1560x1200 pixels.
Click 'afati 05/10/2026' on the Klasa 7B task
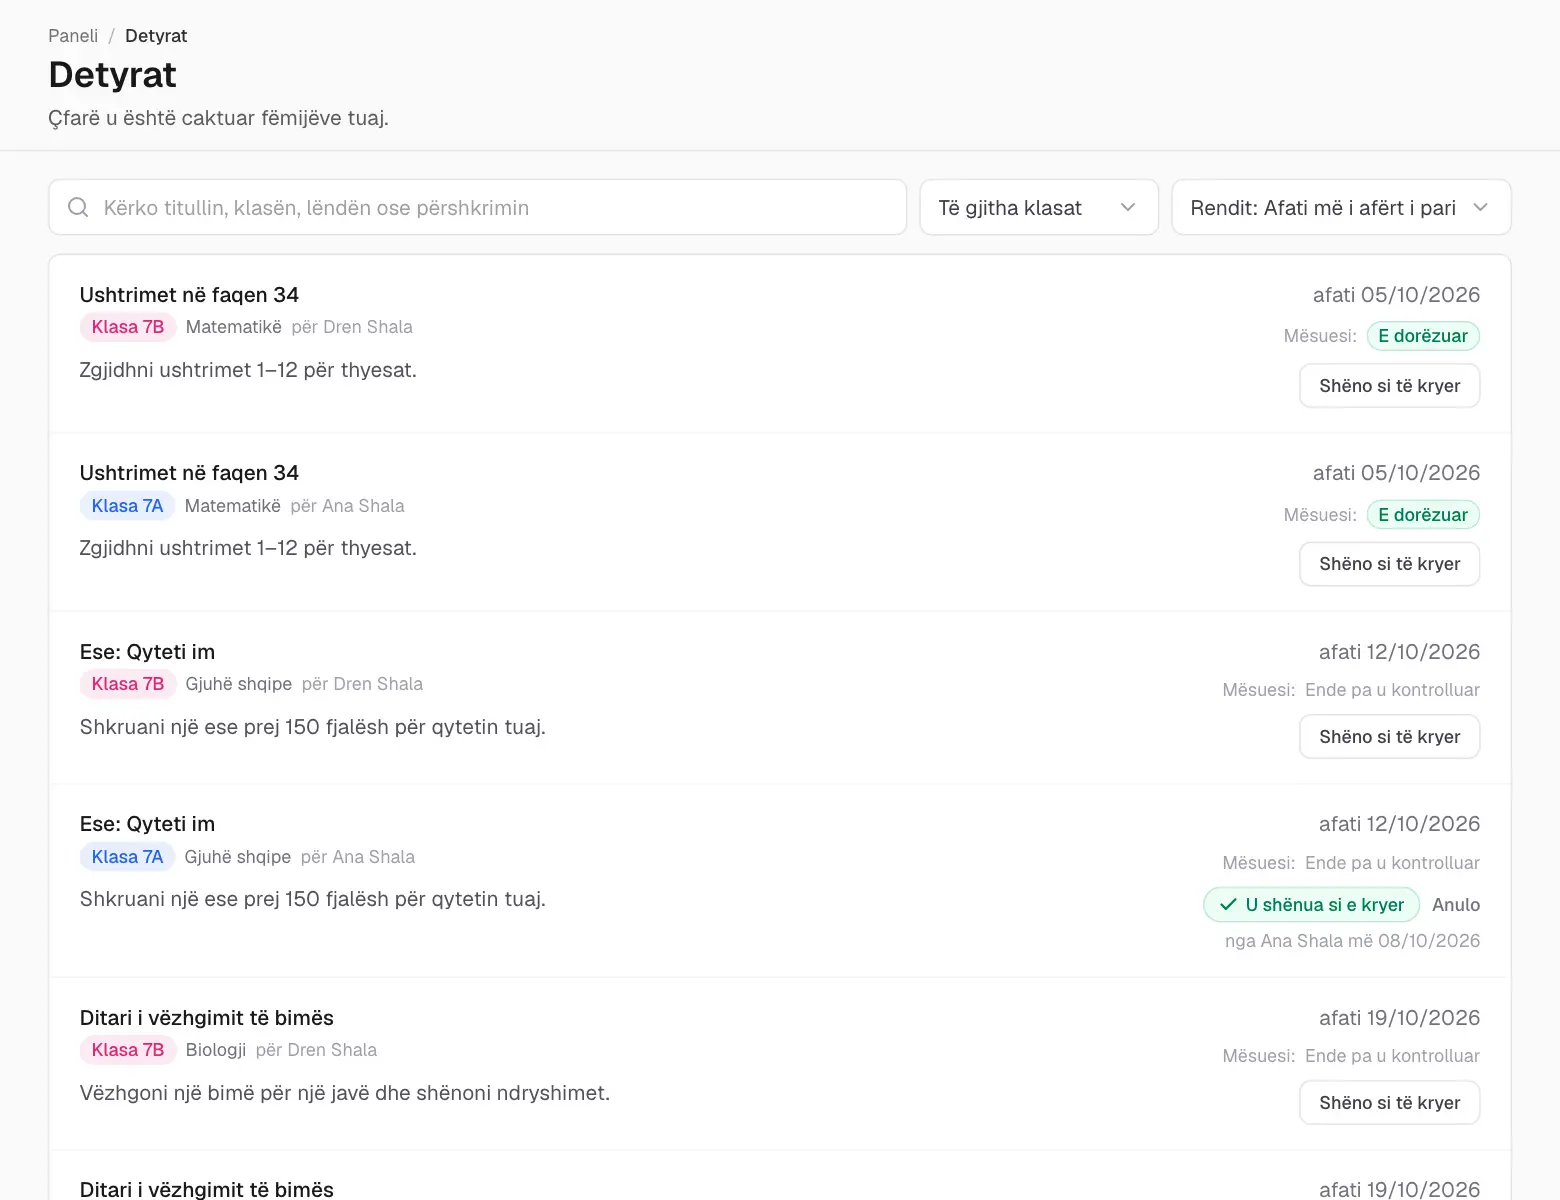pos(1396,295)
